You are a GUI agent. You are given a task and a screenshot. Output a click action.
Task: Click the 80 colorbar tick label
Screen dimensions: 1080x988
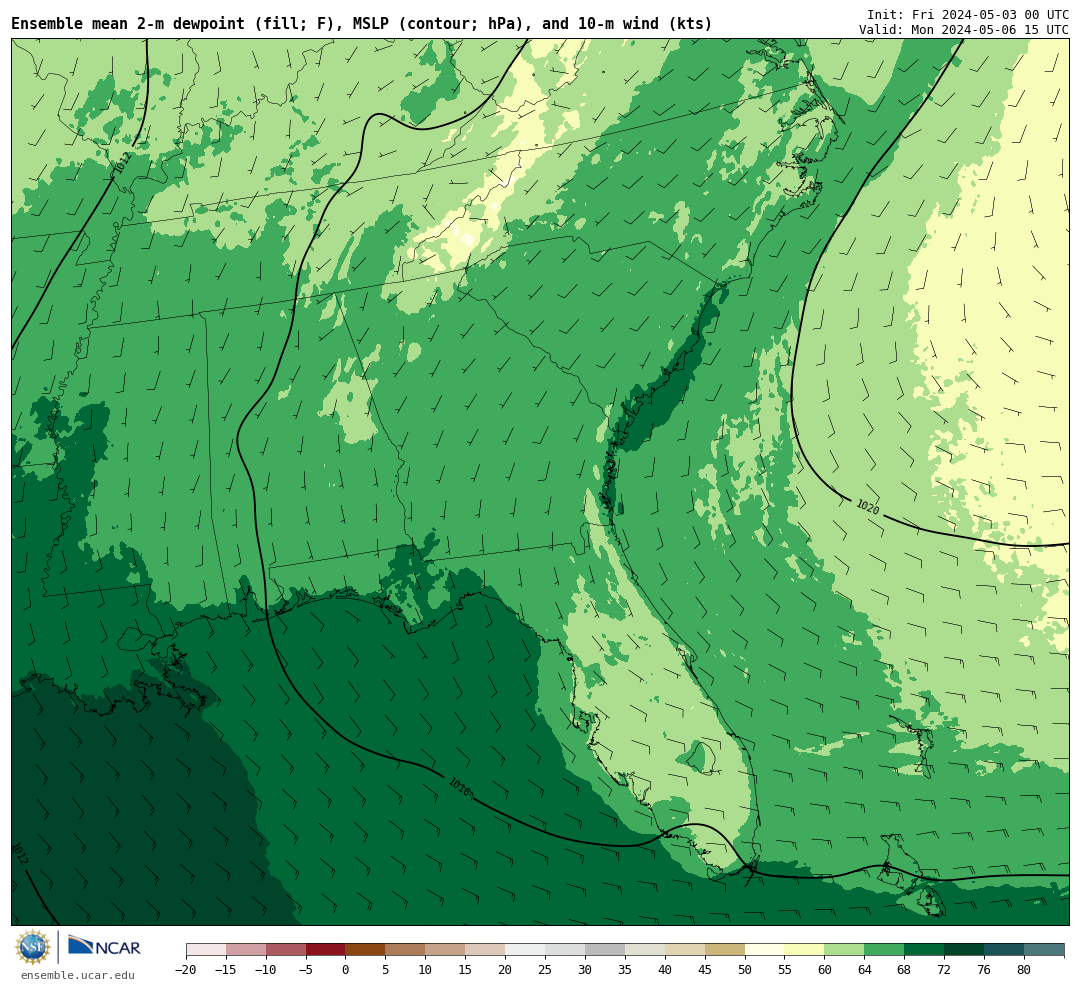pos(1024,970)
